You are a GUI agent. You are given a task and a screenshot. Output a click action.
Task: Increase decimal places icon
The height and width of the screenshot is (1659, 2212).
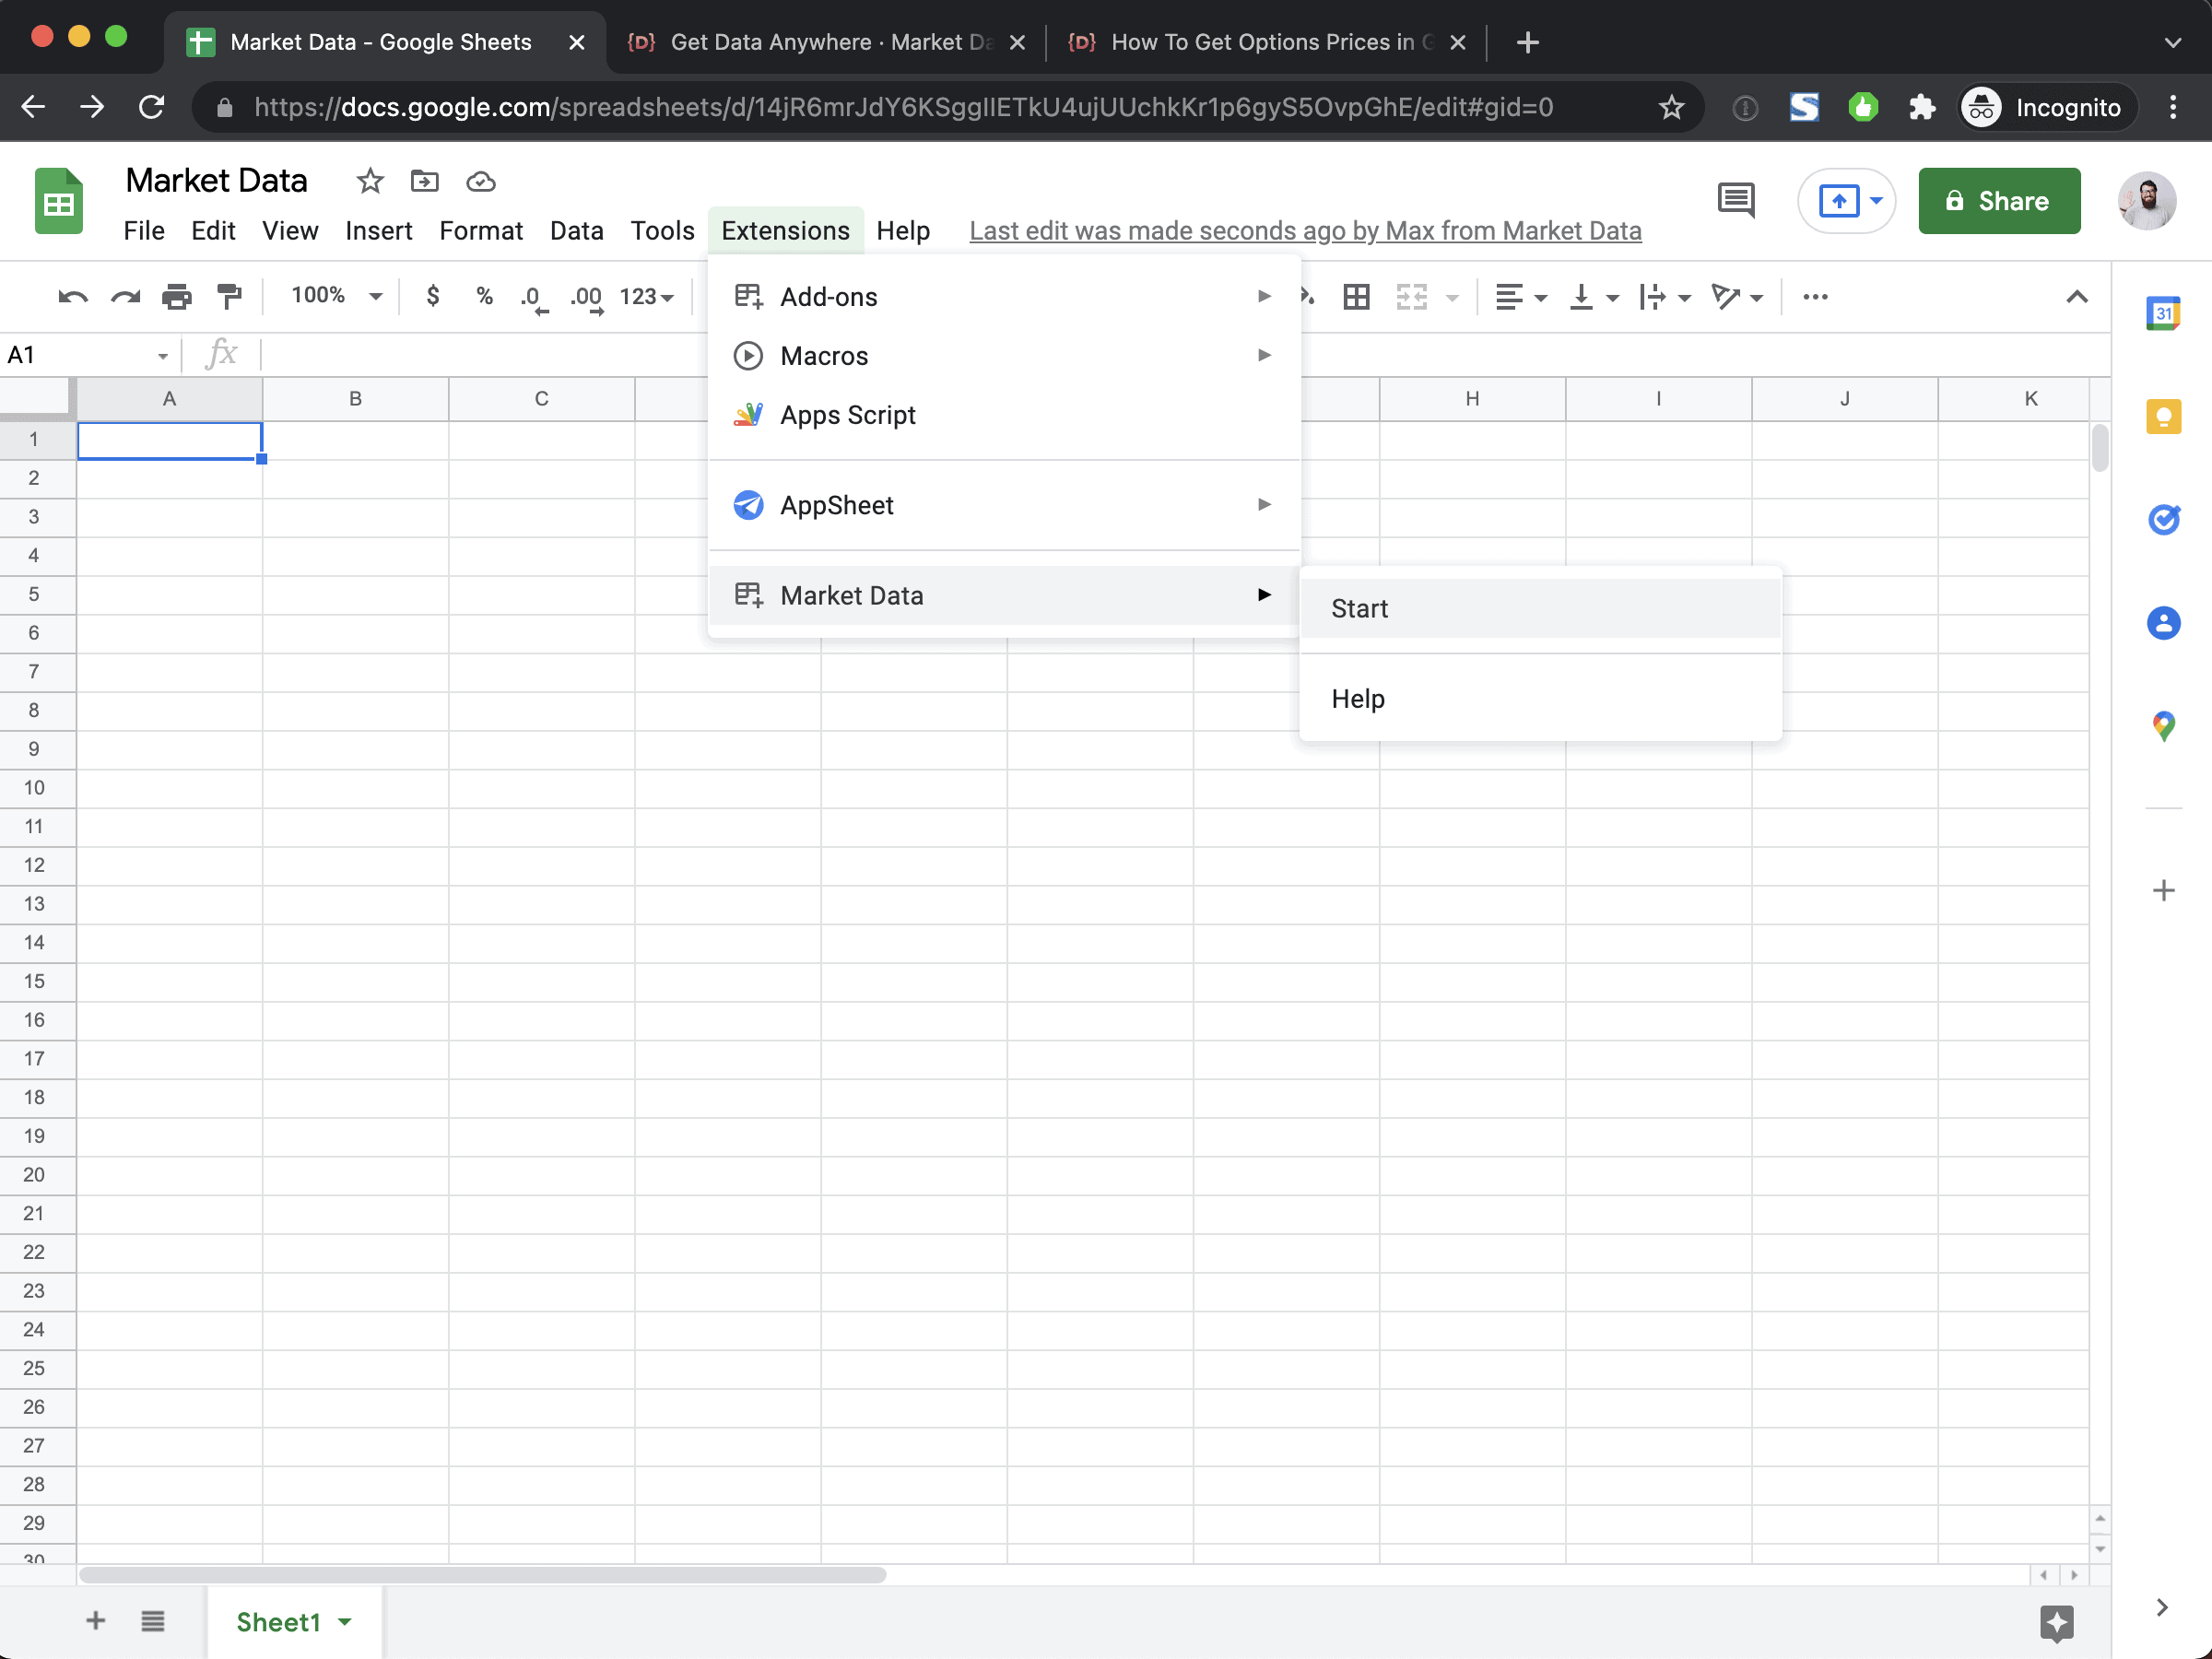(x=587, y=298)
